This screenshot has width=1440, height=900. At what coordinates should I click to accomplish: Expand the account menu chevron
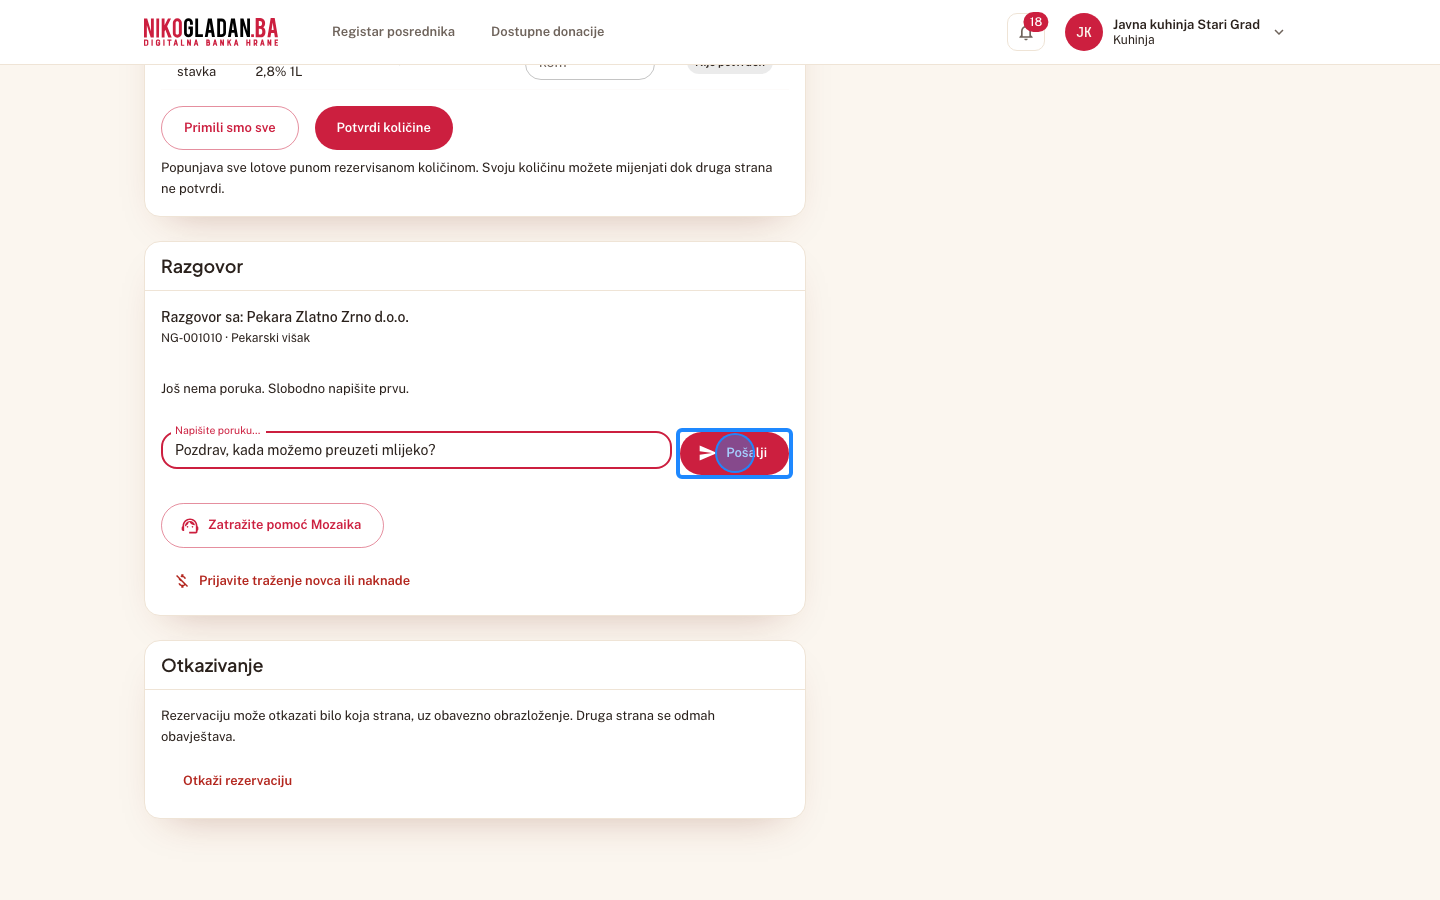point(1279,32)
